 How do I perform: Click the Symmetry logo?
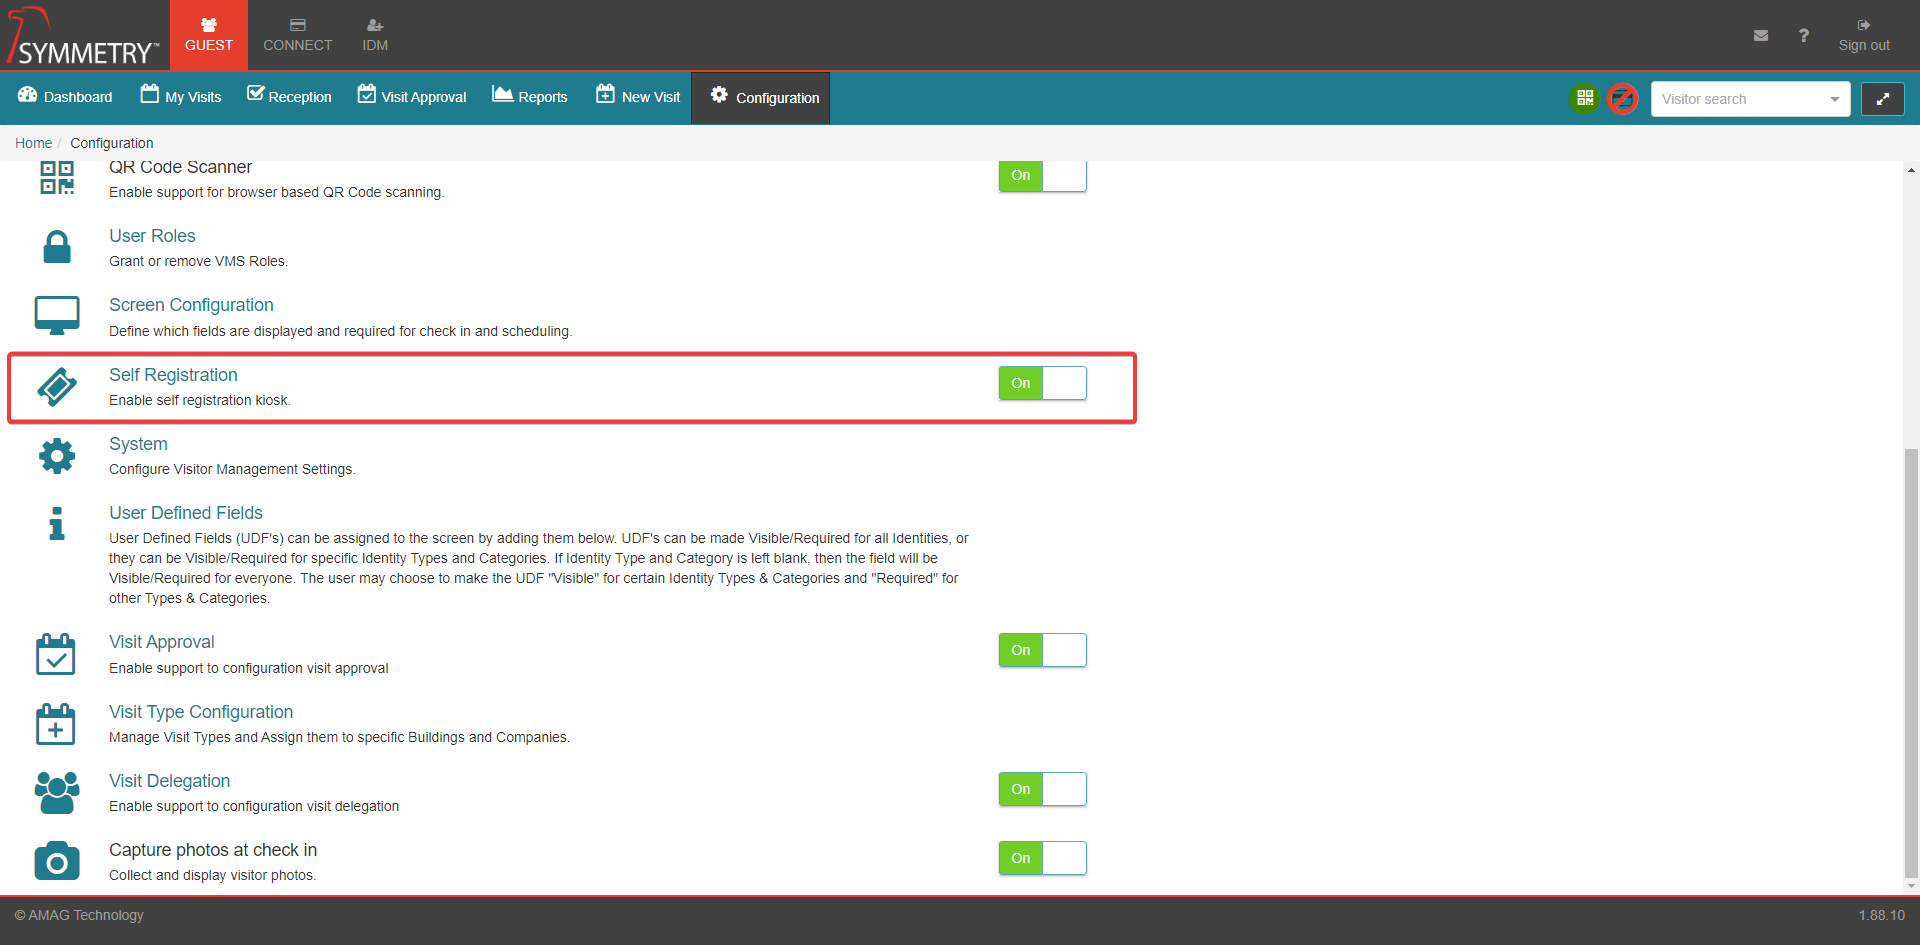83,37
